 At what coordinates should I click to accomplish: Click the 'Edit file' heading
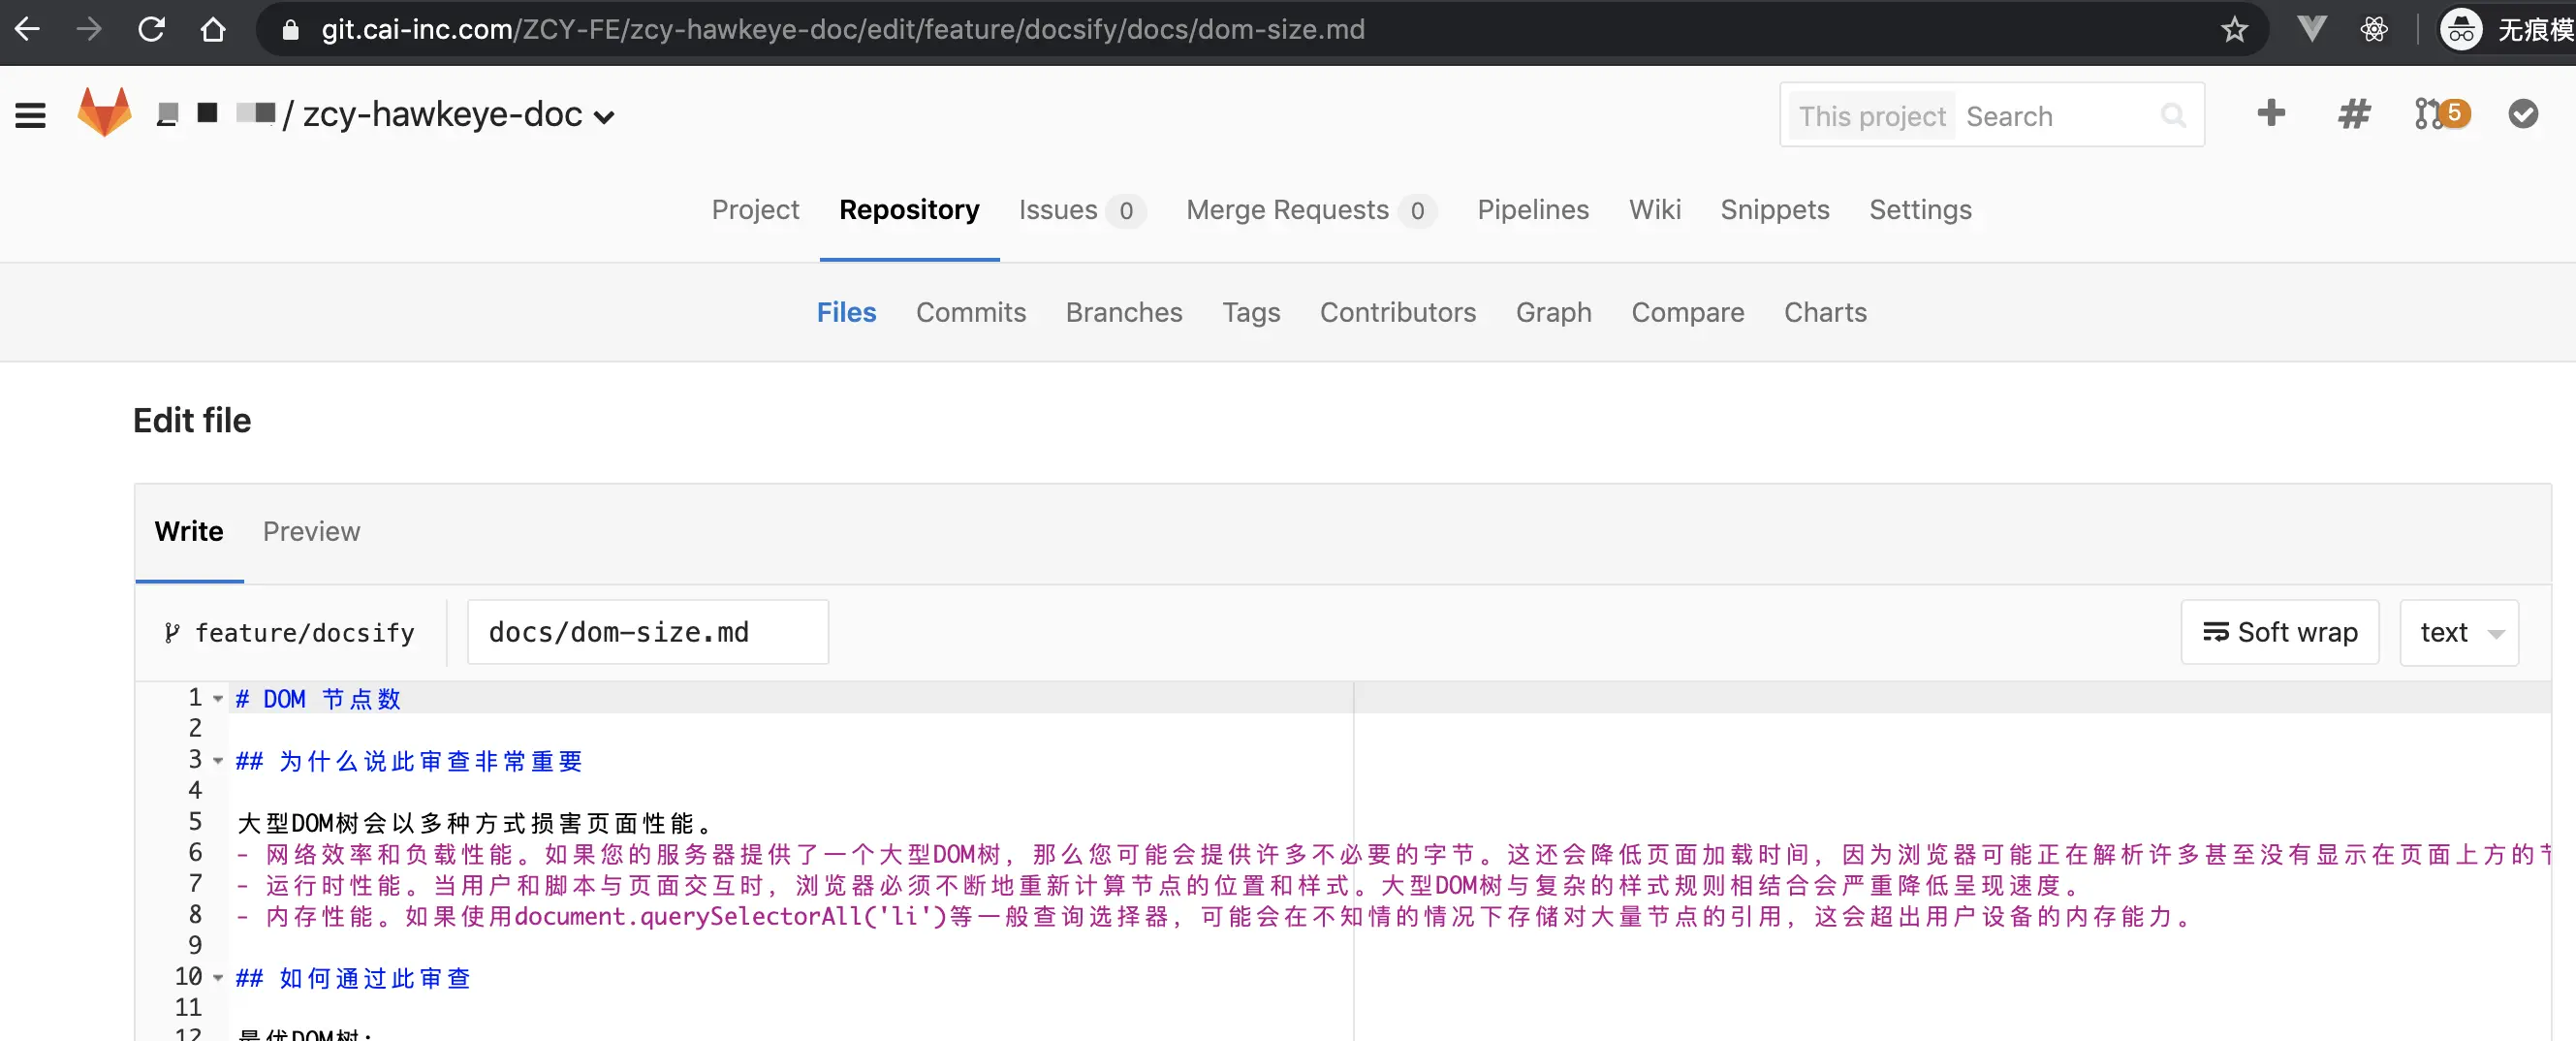tap(192, 421)
